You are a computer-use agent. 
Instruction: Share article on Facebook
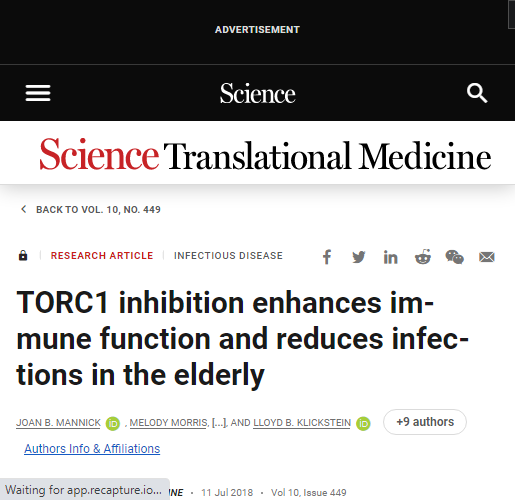tap(327, 257)
